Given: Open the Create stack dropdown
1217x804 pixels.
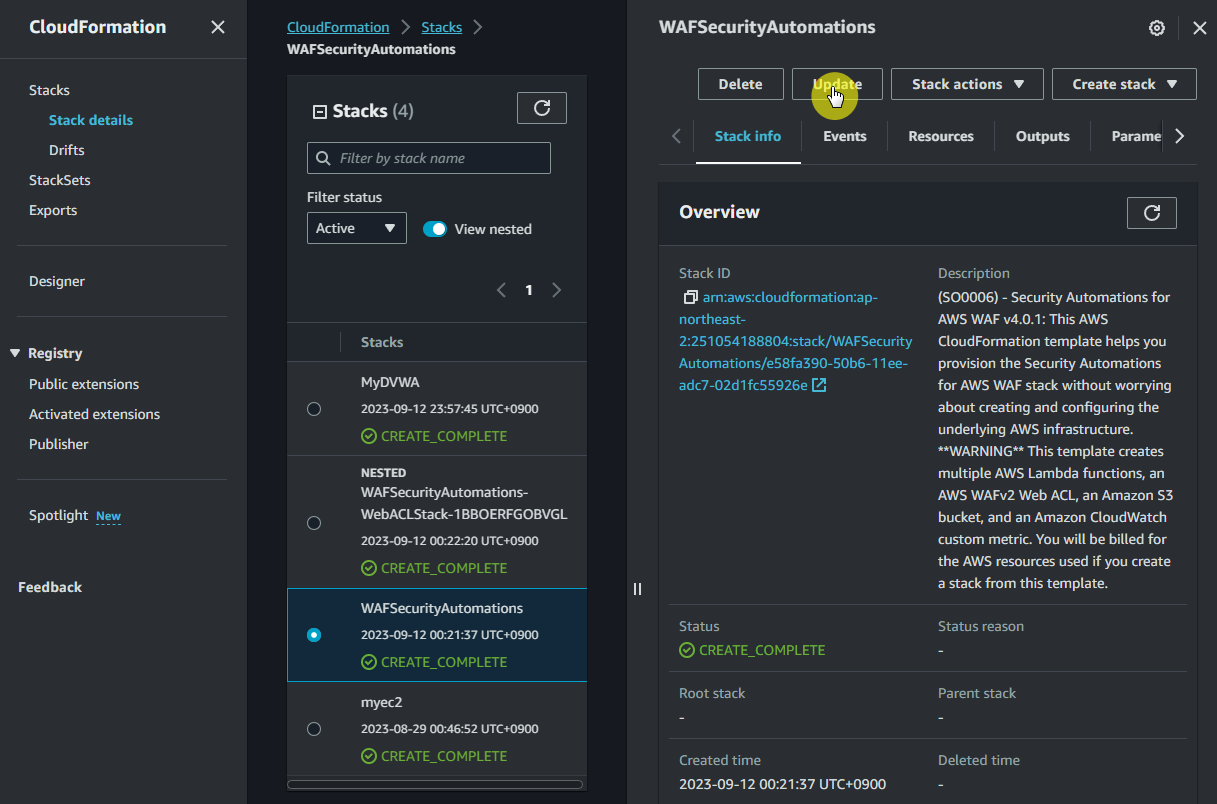Looking at the screenshot, I should (x=1124, y=84).
